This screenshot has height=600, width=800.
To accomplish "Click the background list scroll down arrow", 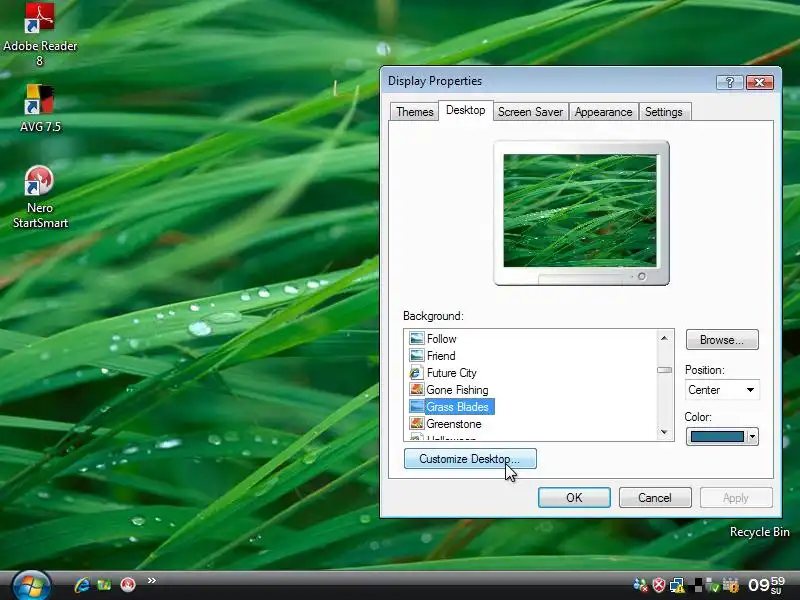I will point(664,432).
